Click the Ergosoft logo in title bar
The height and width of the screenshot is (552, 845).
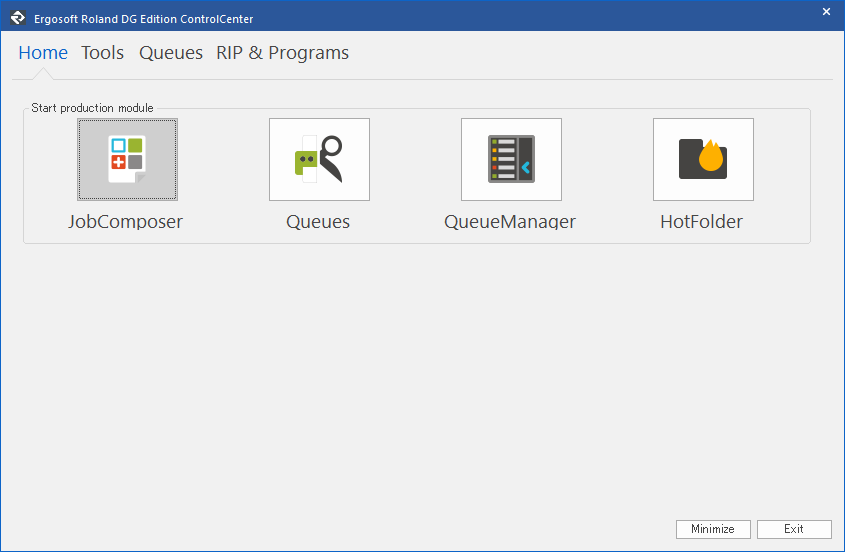point(17,17)
